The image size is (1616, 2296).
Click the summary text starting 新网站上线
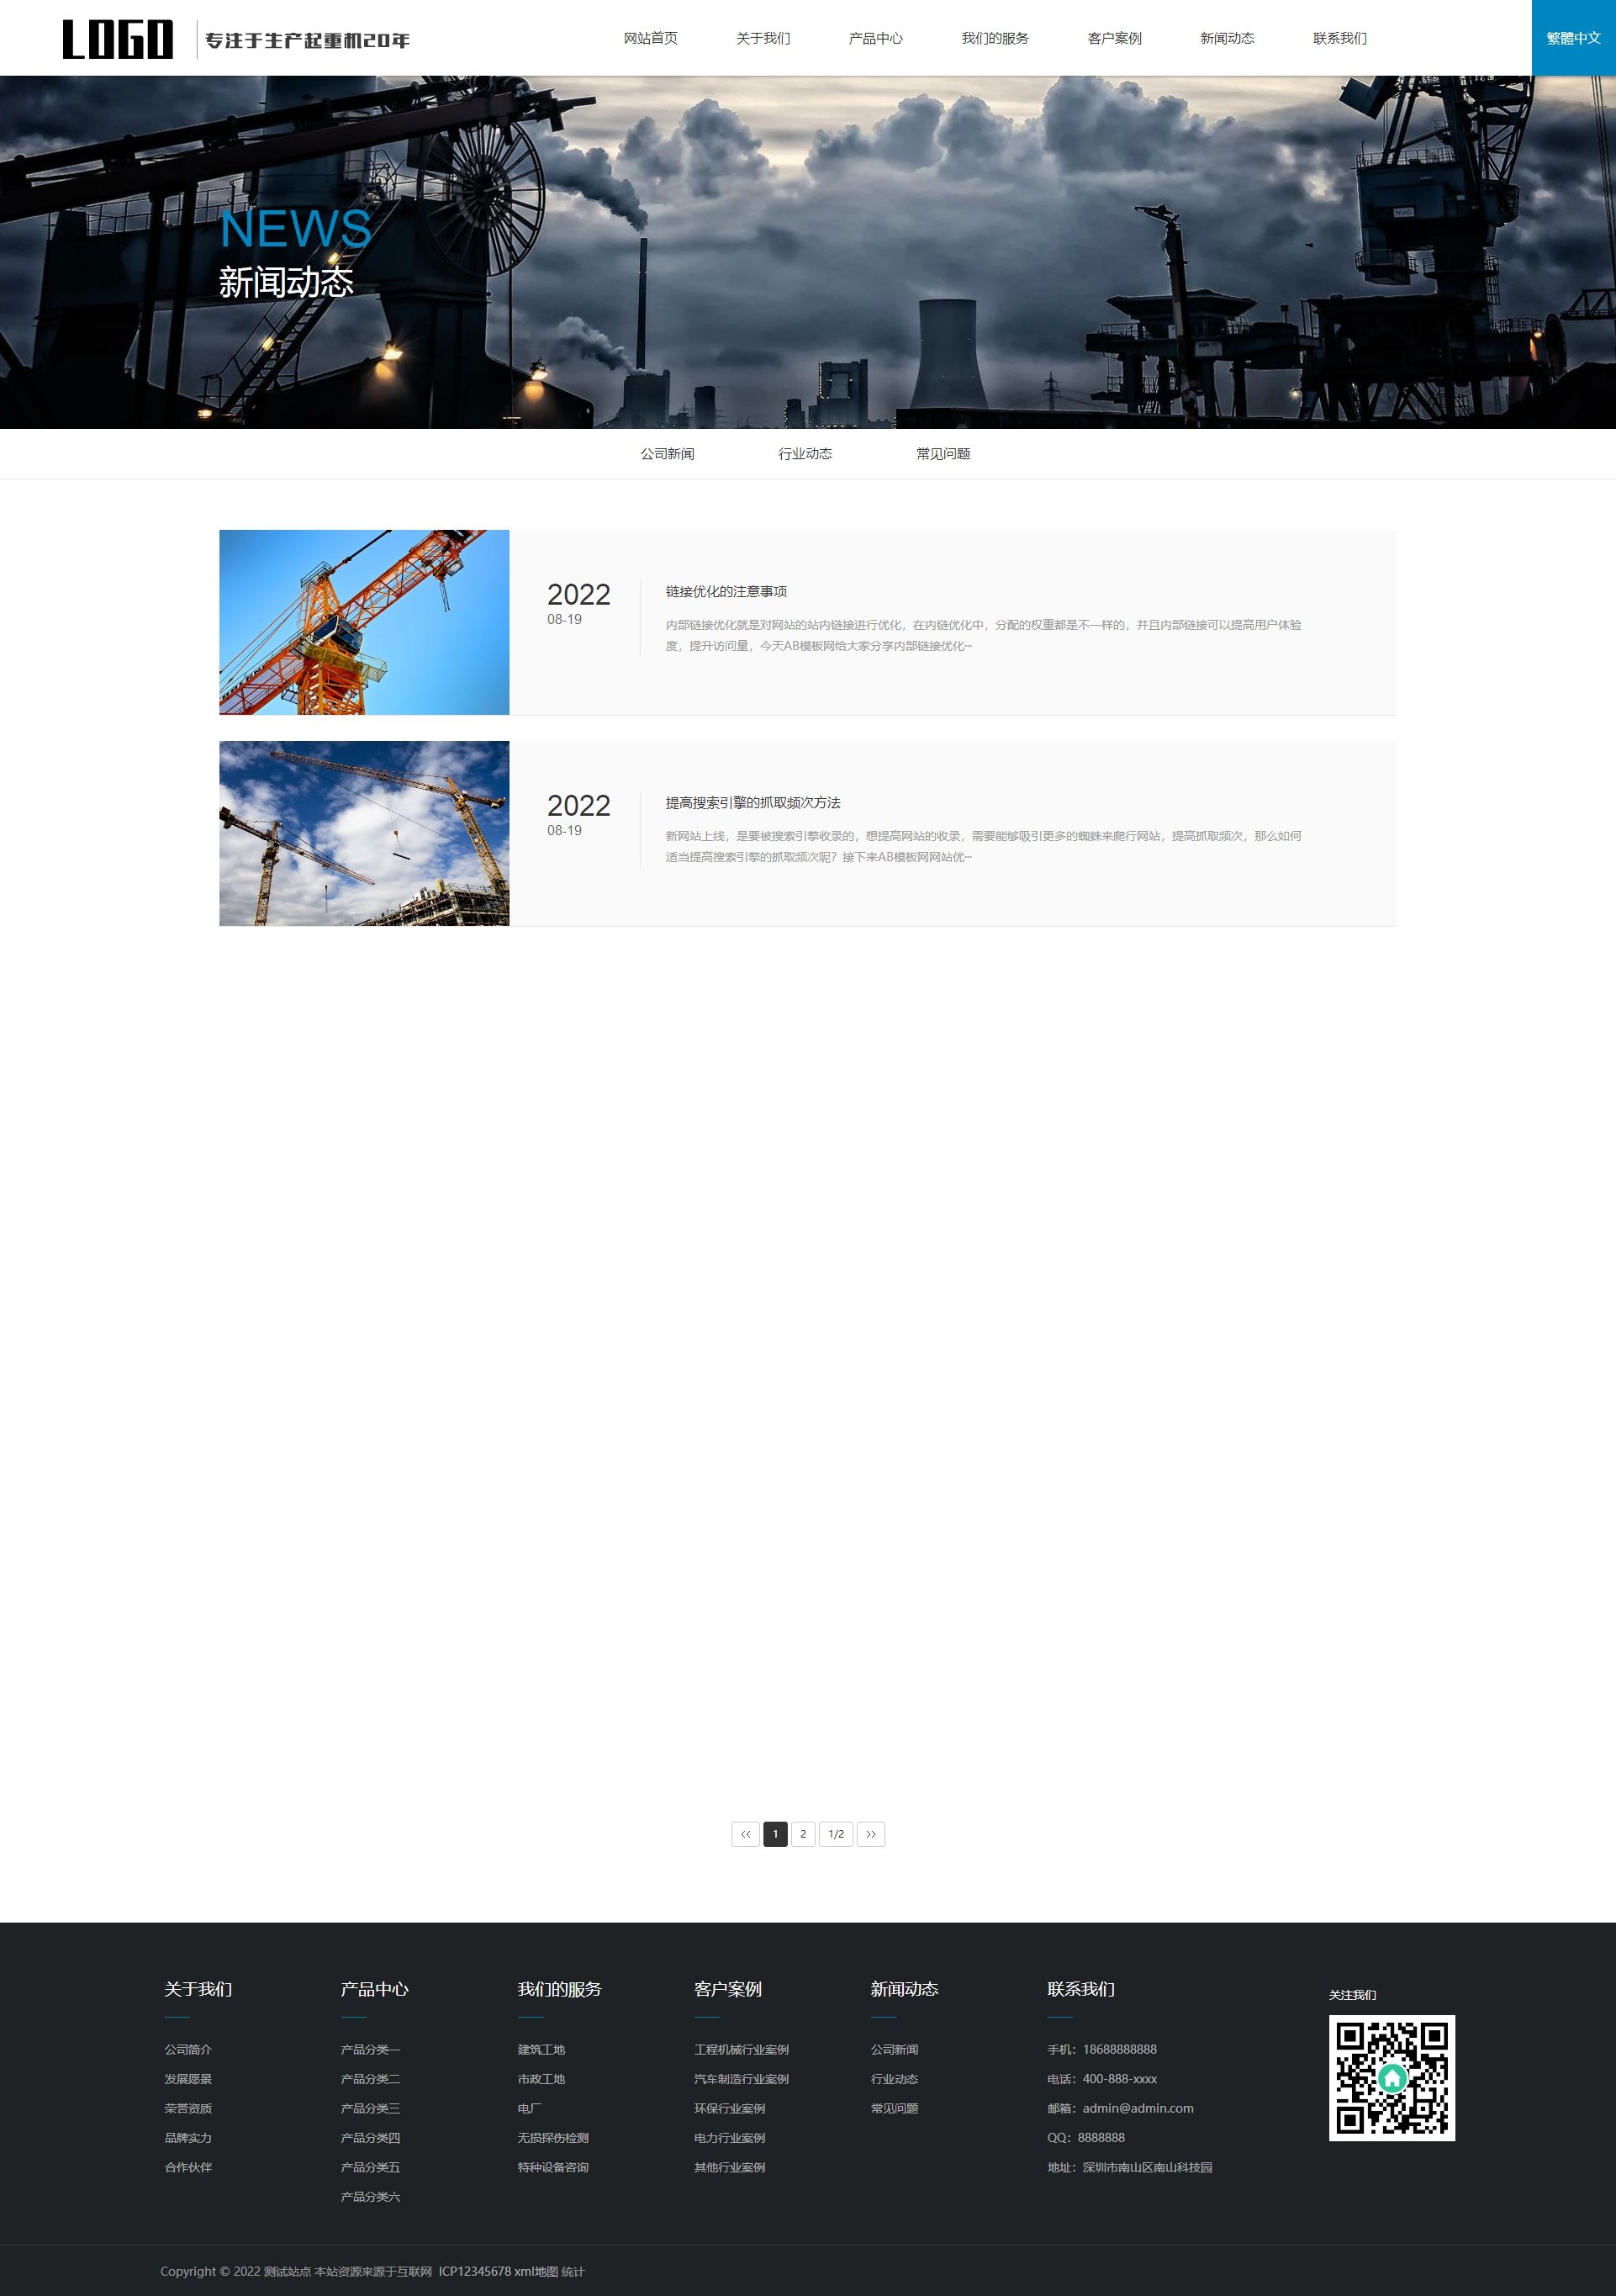point(984,846)
